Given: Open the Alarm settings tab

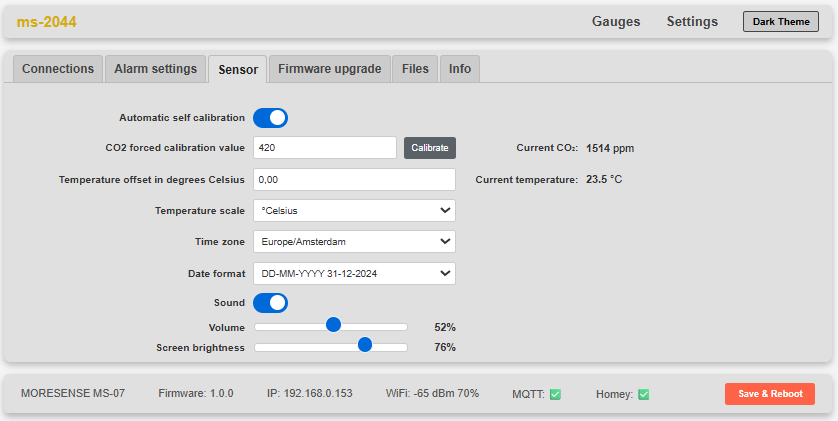Looking at the screenshot, I should point(155,69).
